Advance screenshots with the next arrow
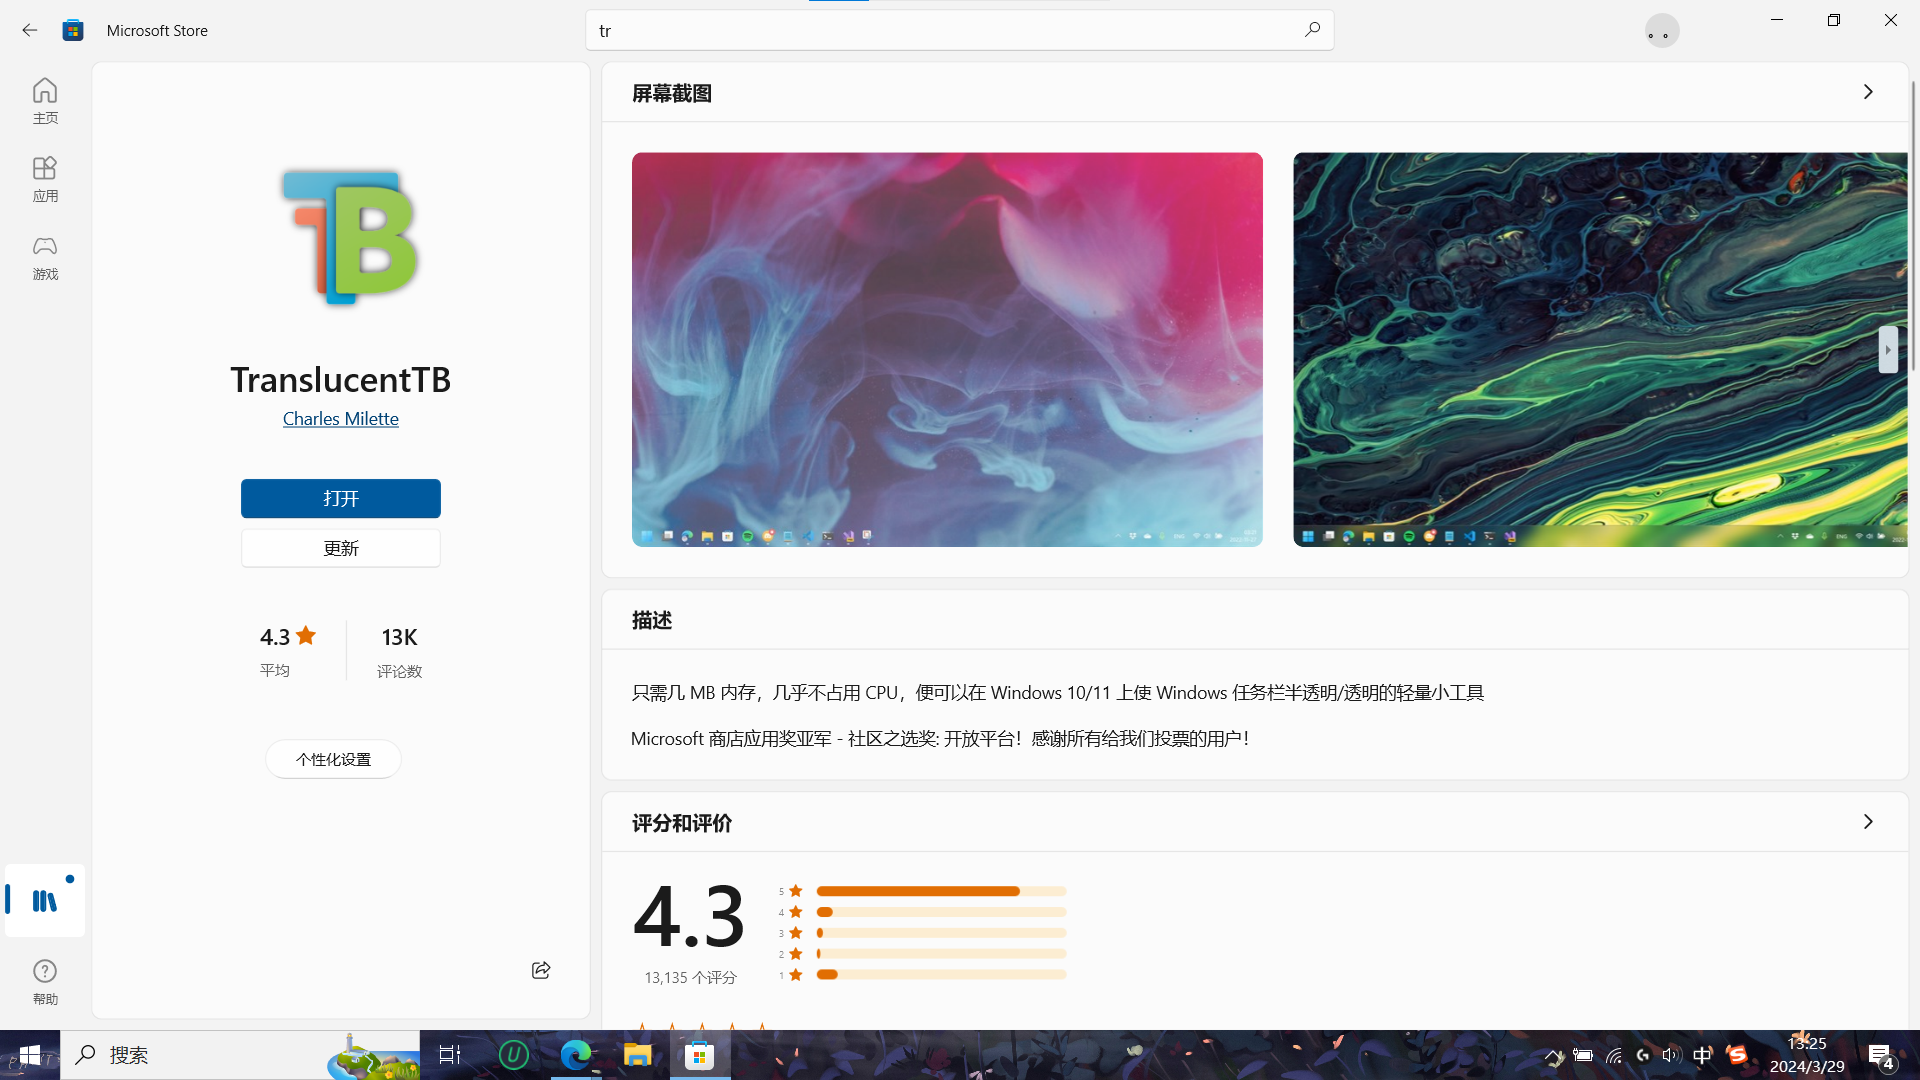Screen dimensions: 1920x1080 coord(1887,349)
